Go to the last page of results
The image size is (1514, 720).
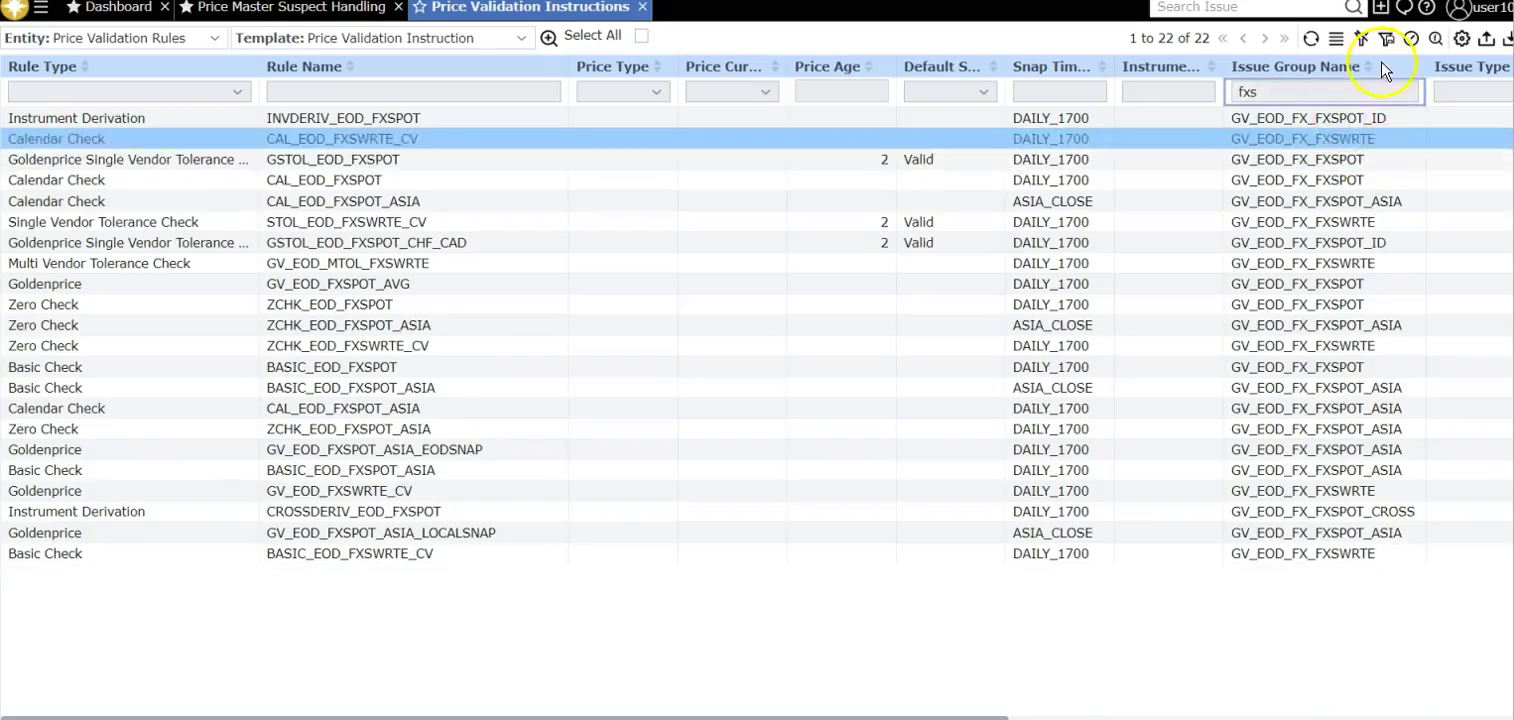[1285, 39]
